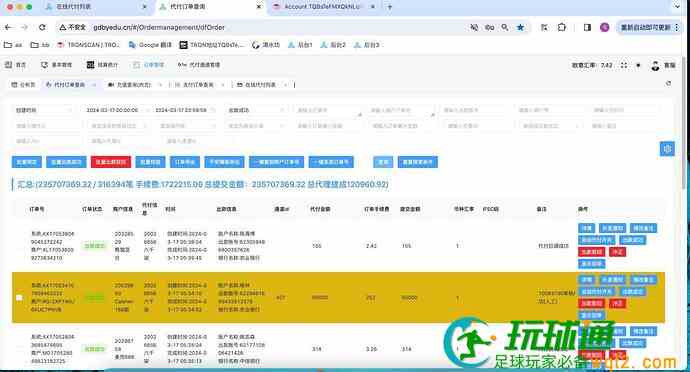Switch to the 在线代付列表 page tab

point(257,85)
